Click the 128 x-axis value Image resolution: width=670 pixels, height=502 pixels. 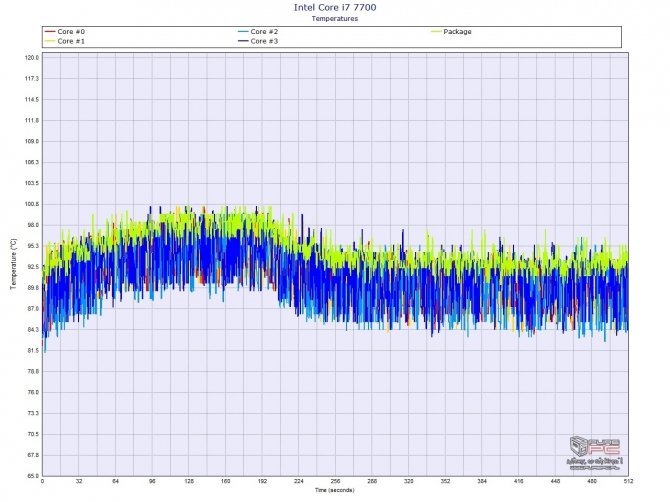click(189, 481)
